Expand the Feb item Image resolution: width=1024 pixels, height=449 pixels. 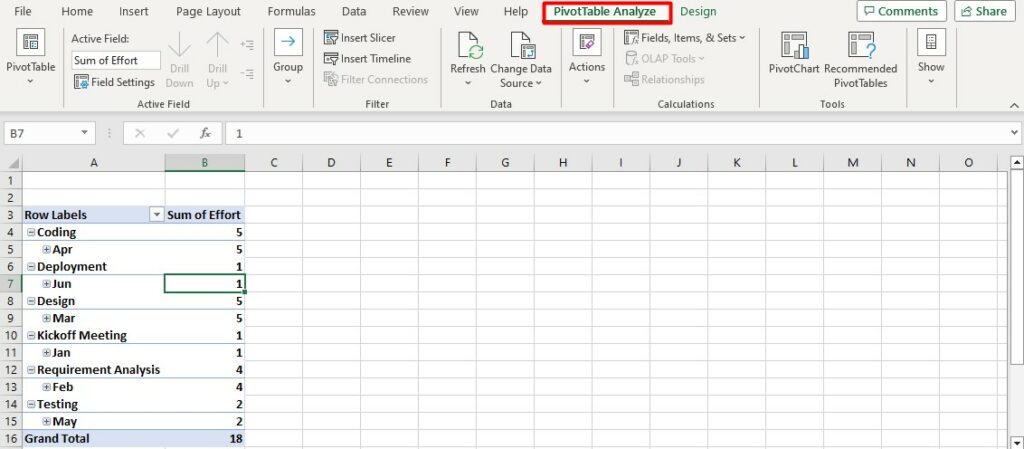[46, 387]
